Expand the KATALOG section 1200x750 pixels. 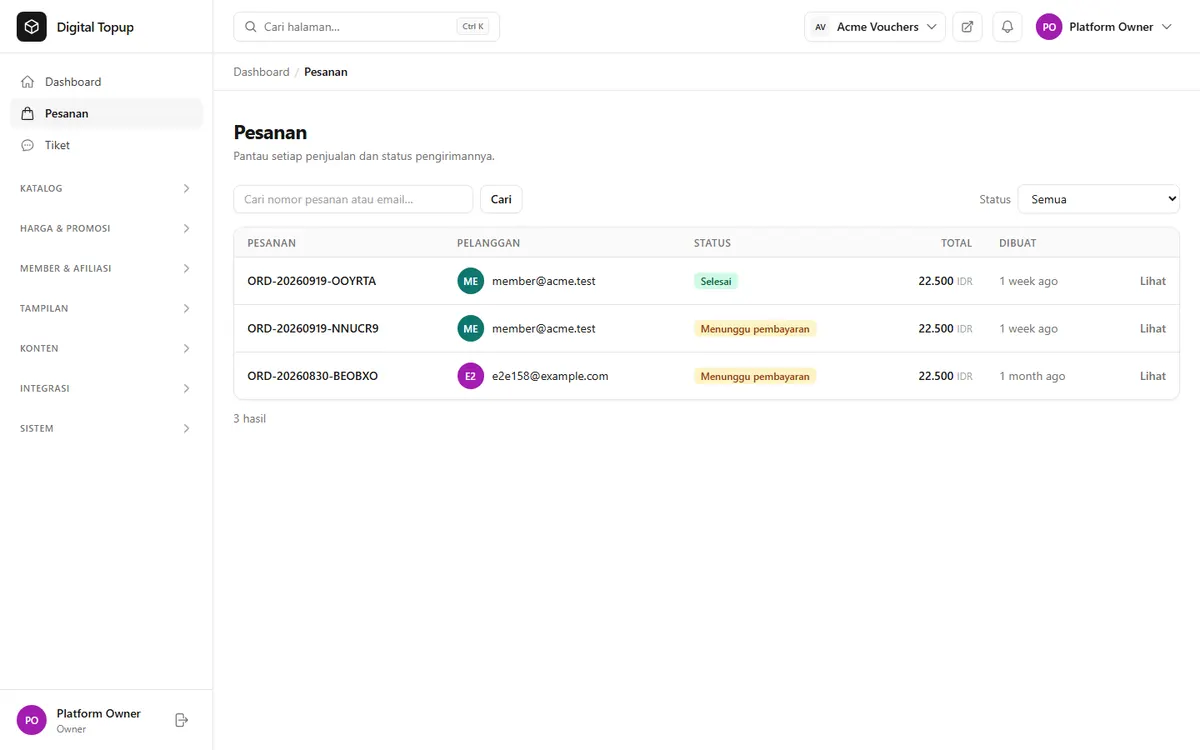click(x=106, y=188)
